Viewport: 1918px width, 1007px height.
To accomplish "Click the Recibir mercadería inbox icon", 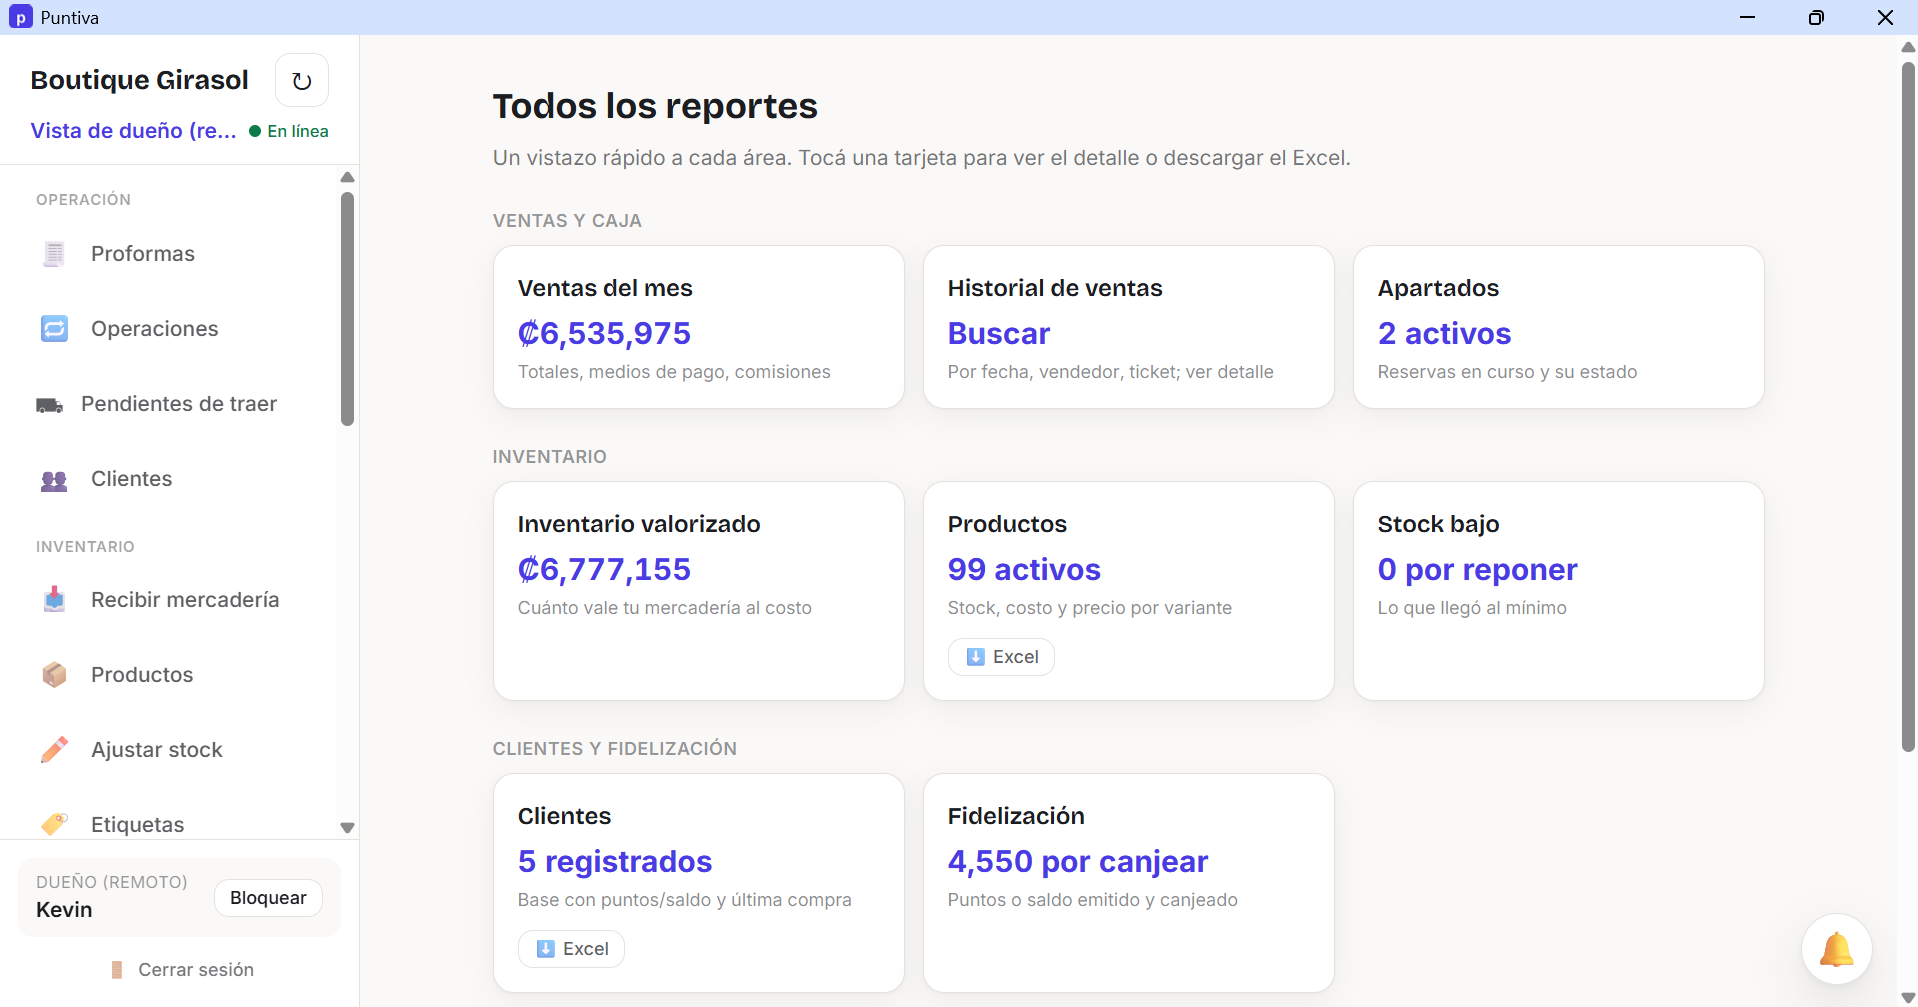I will pyautogui.click(x=54, y=600).
